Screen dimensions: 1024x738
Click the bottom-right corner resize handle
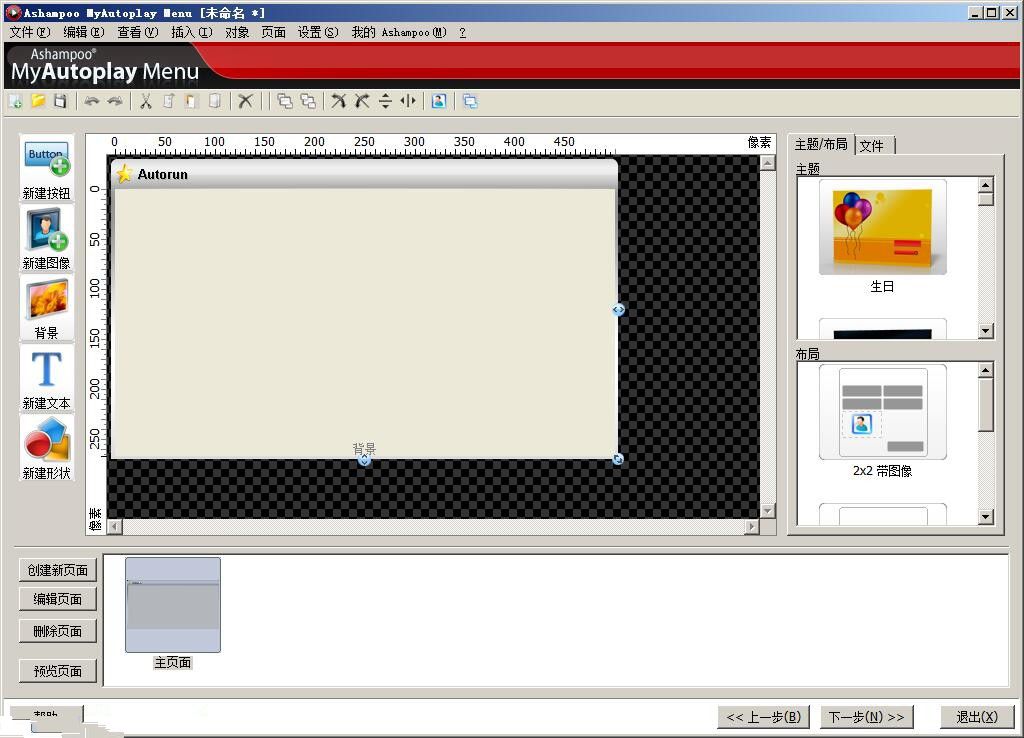(618, 459)
